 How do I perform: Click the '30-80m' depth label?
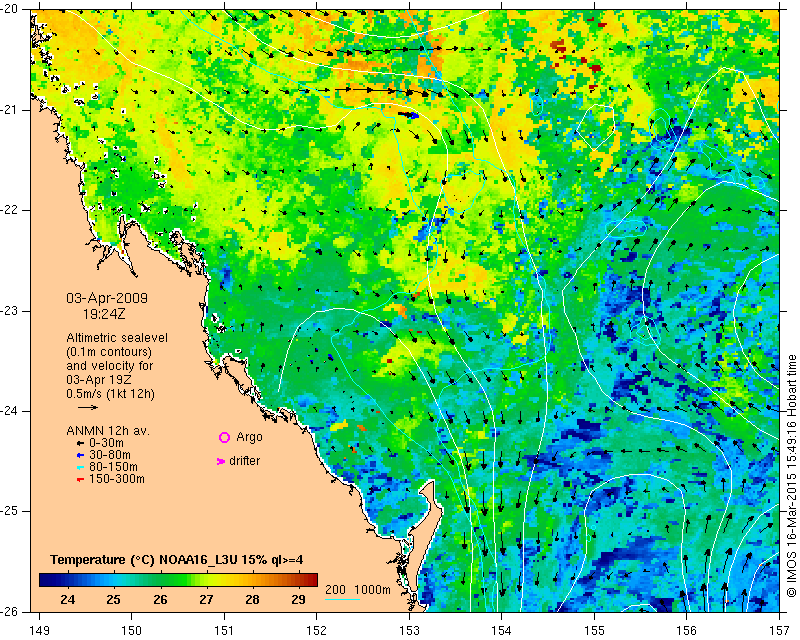(110, 455)
